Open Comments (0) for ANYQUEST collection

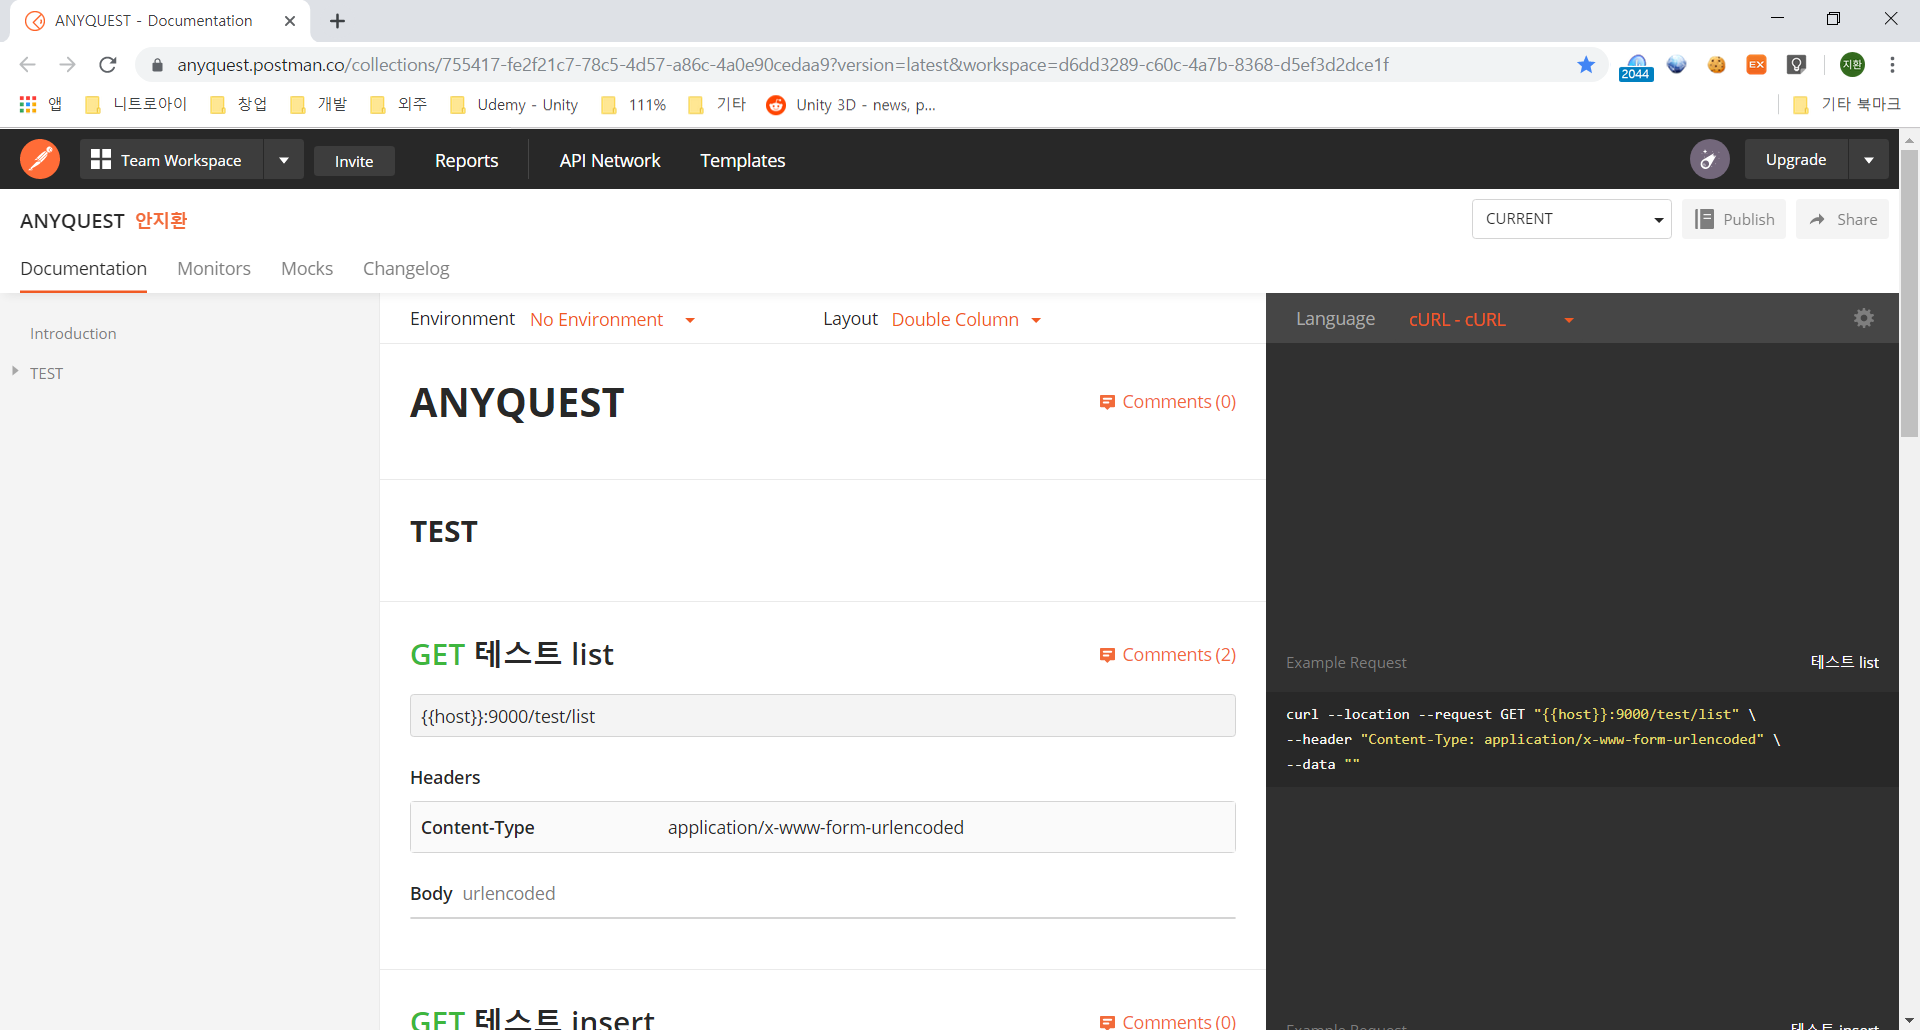click(1168, 402)
